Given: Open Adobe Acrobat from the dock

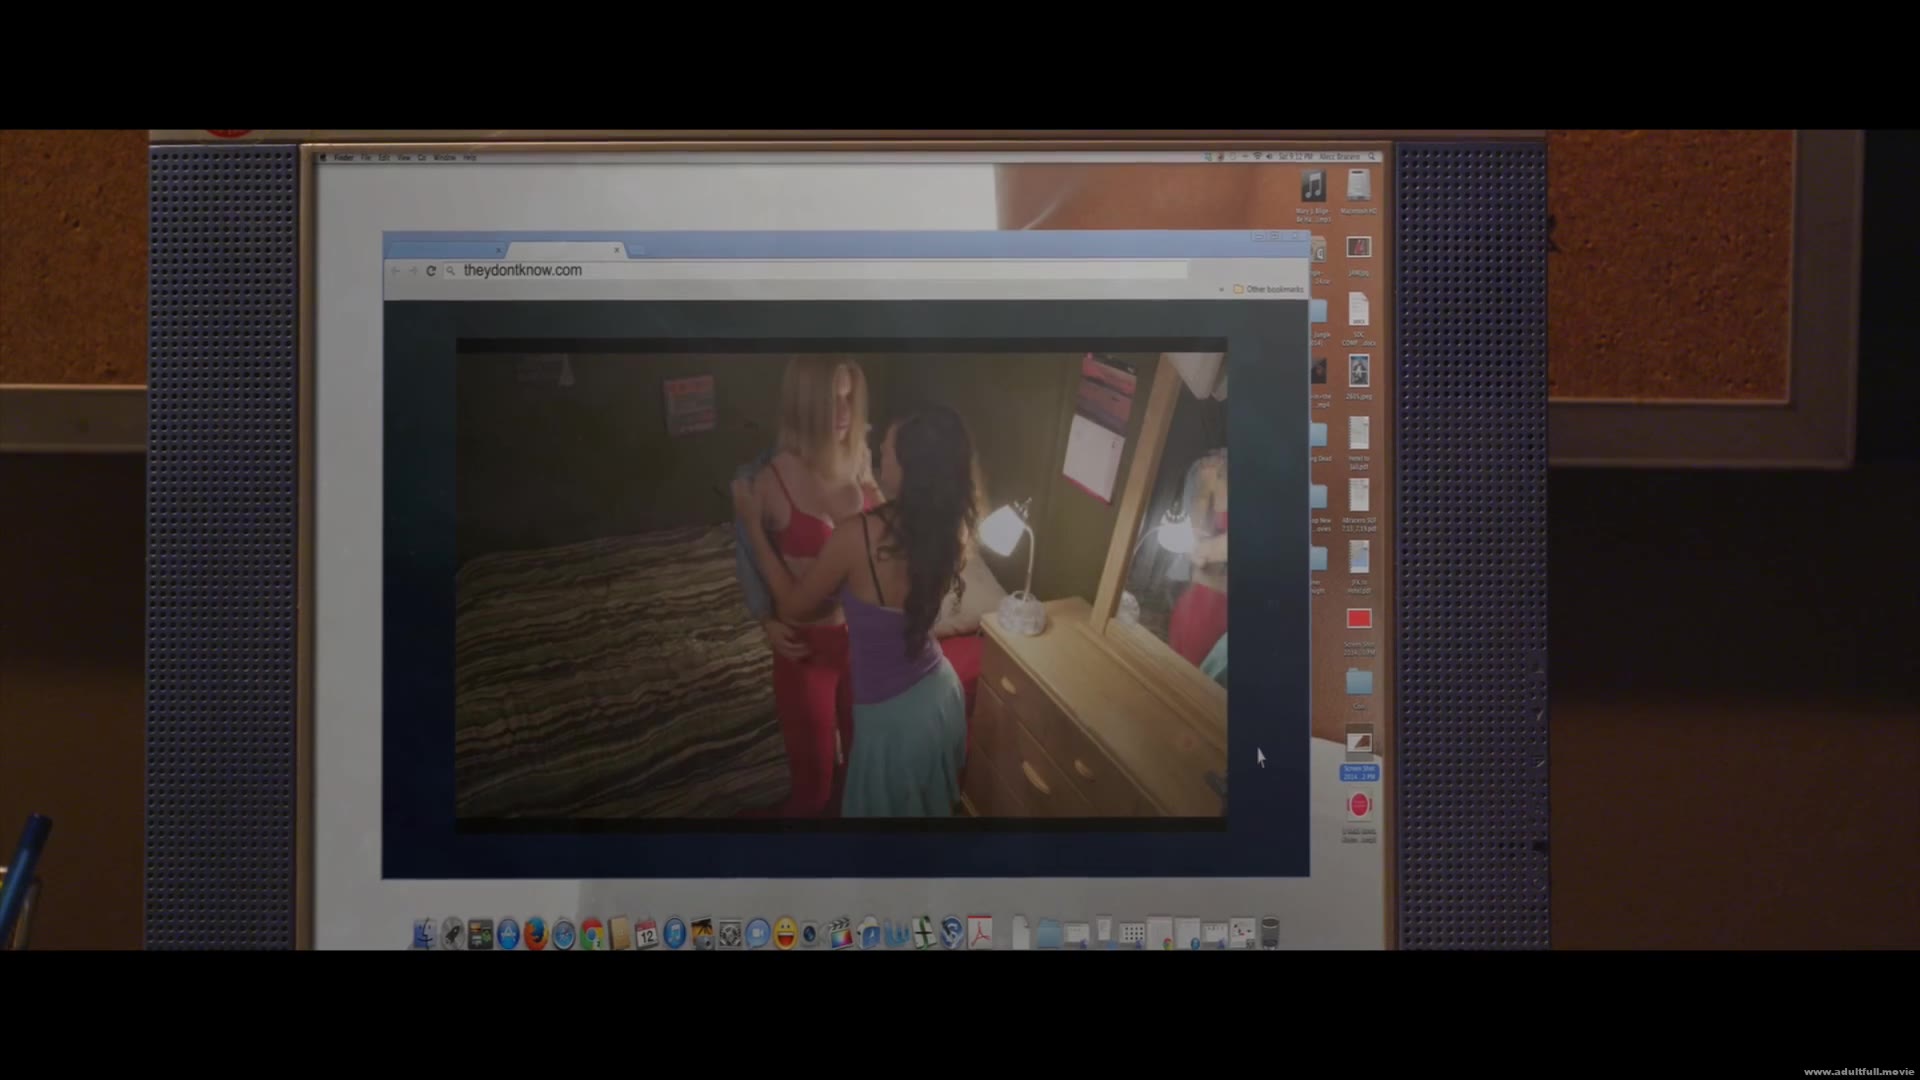Looking at the screenshot, I should click(979, 933).
